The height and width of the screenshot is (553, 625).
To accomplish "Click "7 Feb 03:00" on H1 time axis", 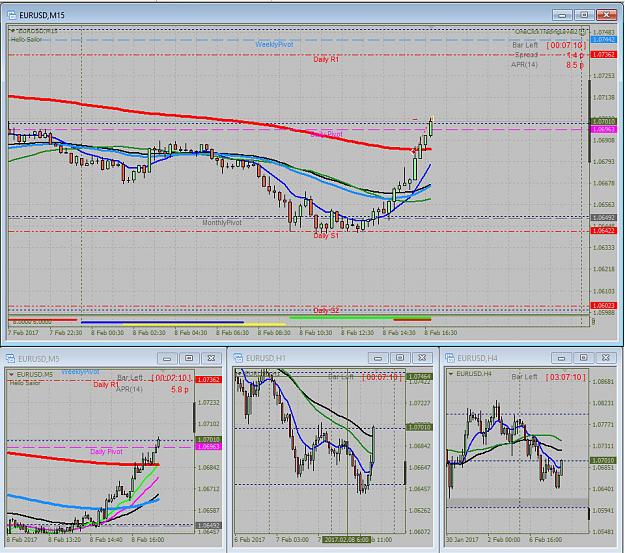I will 292,539.
